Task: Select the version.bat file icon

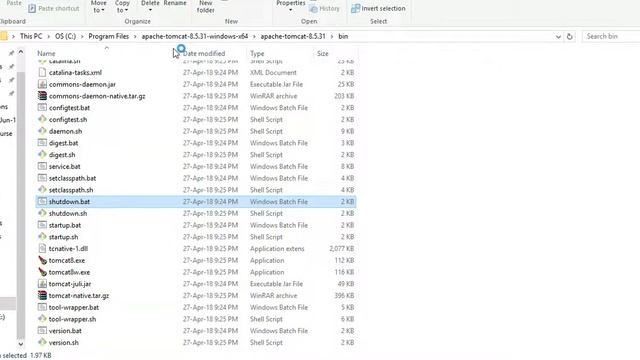Action: (x=42, y=331)
